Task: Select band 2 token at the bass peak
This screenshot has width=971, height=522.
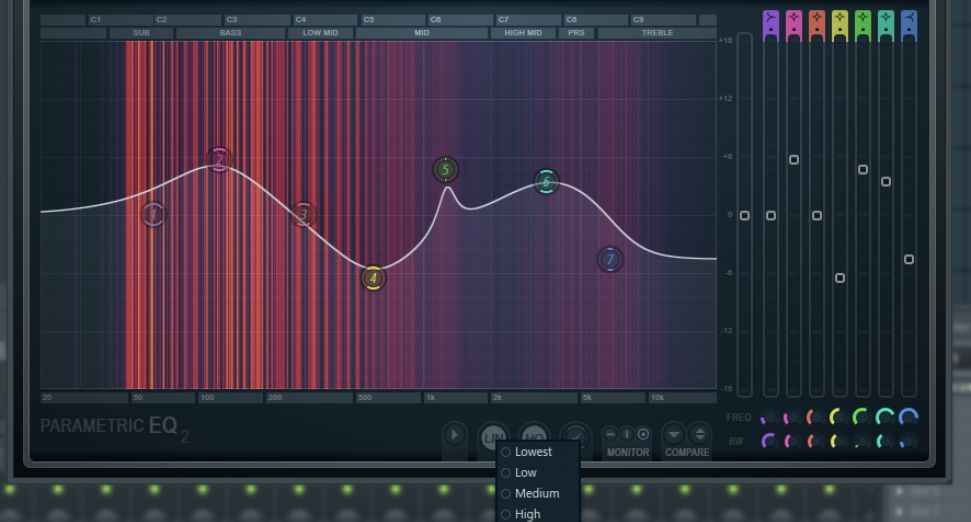Action: pos(219,160)
